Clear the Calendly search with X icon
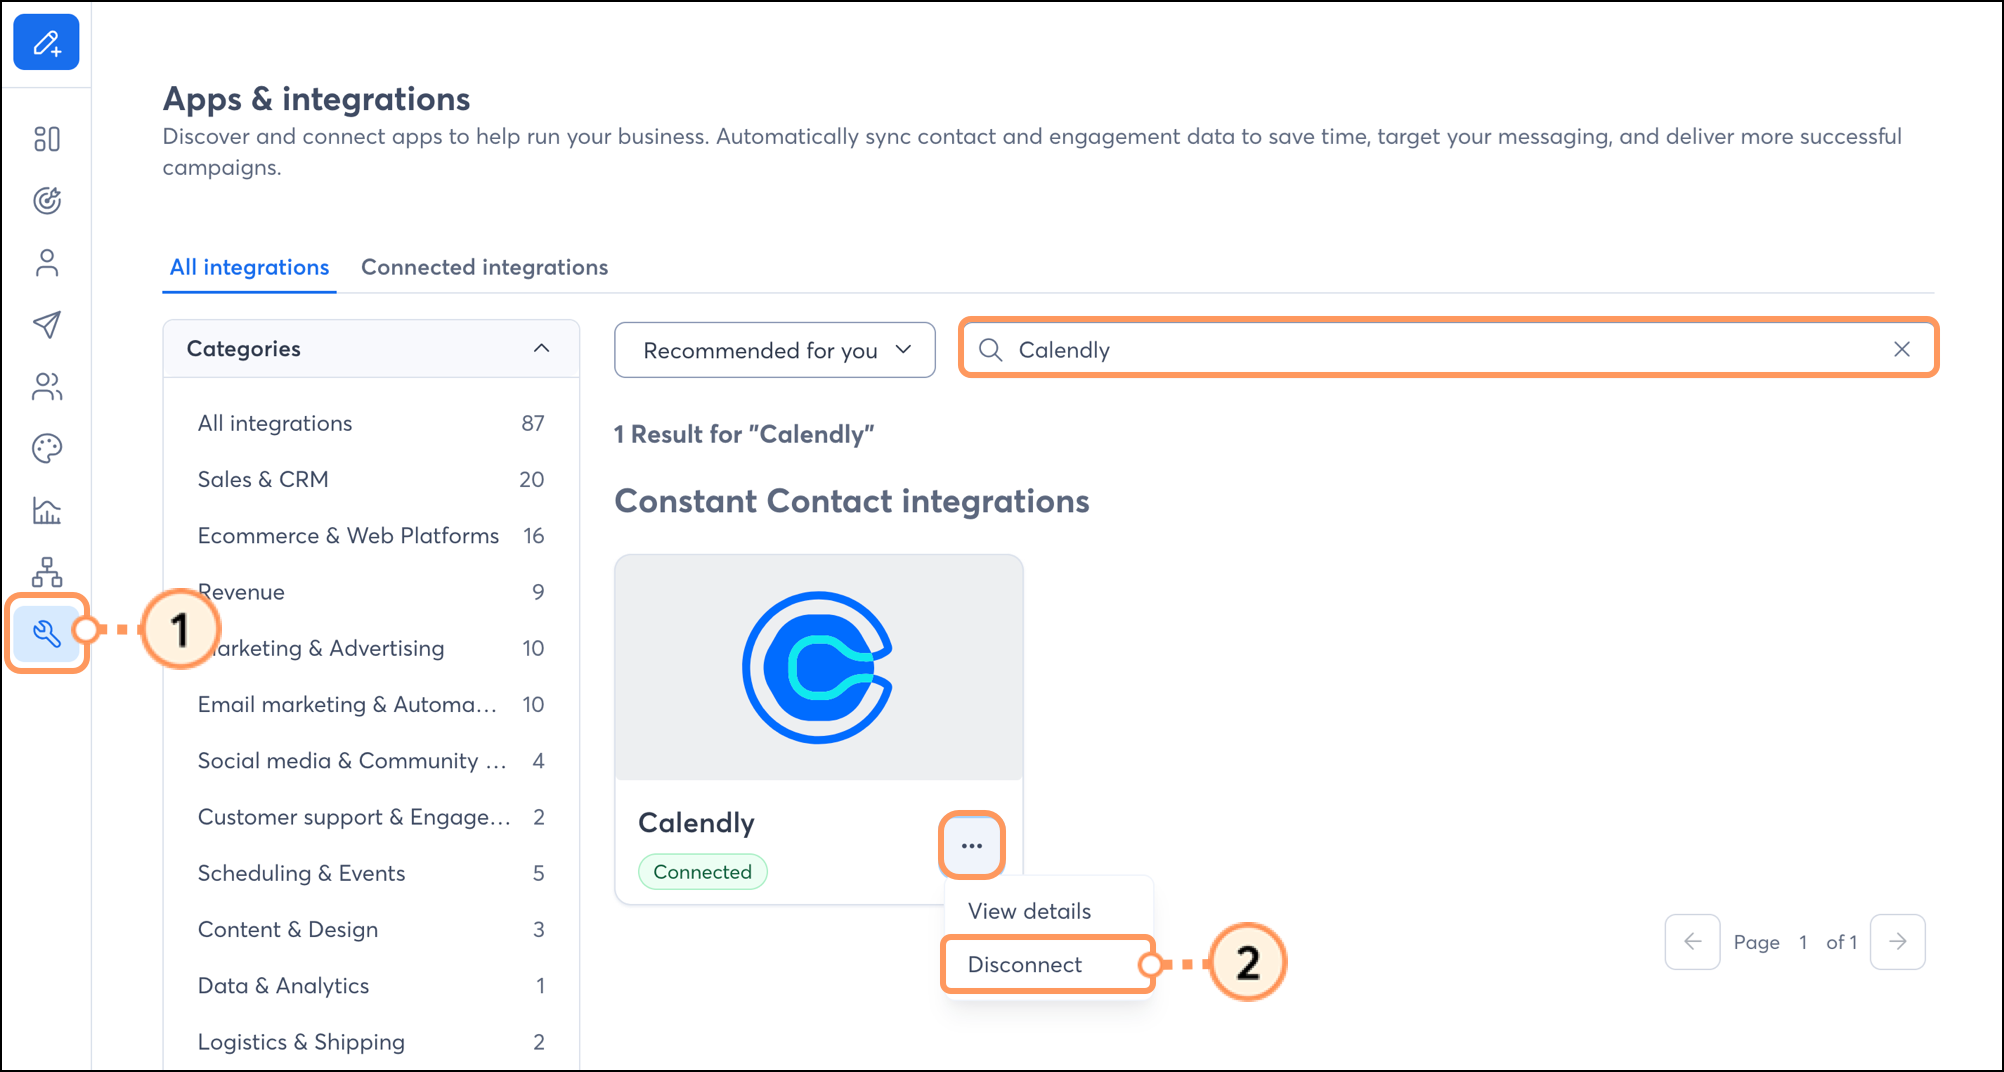Viewport: 2004px width, 1072px height. tap(1902, 349)
